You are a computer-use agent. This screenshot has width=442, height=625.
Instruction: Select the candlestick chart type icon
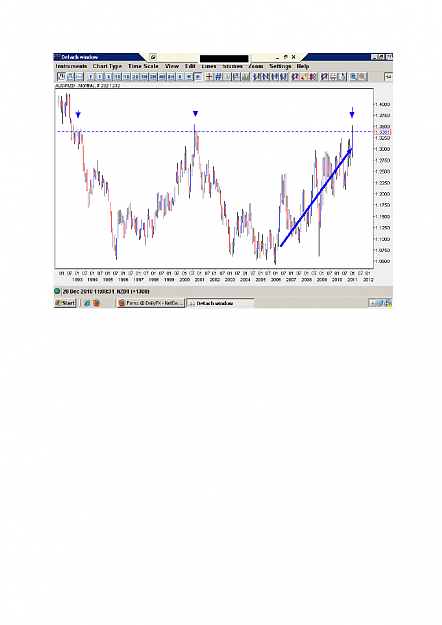[x=61, y=77]
